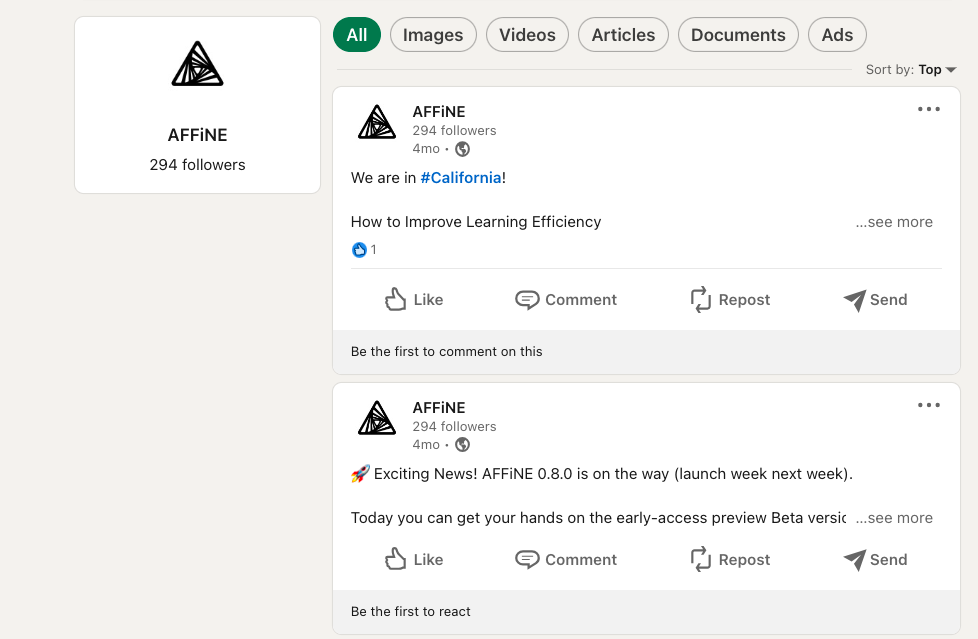
Task: Select the Ads filter
Action: point(837,35)
